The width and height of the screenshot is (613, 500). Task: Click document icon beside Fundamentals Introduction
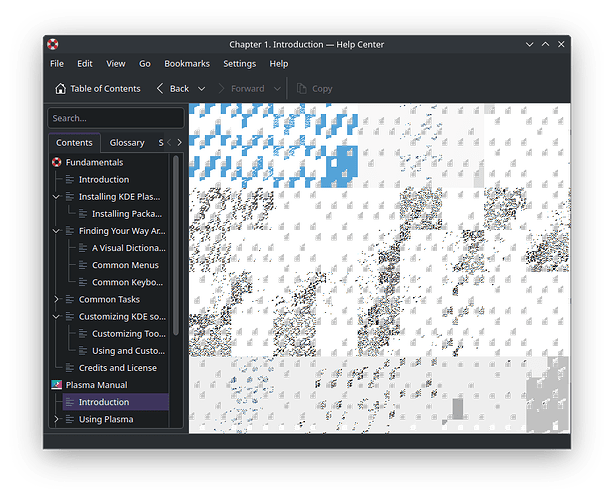click(x=70, y=179)
